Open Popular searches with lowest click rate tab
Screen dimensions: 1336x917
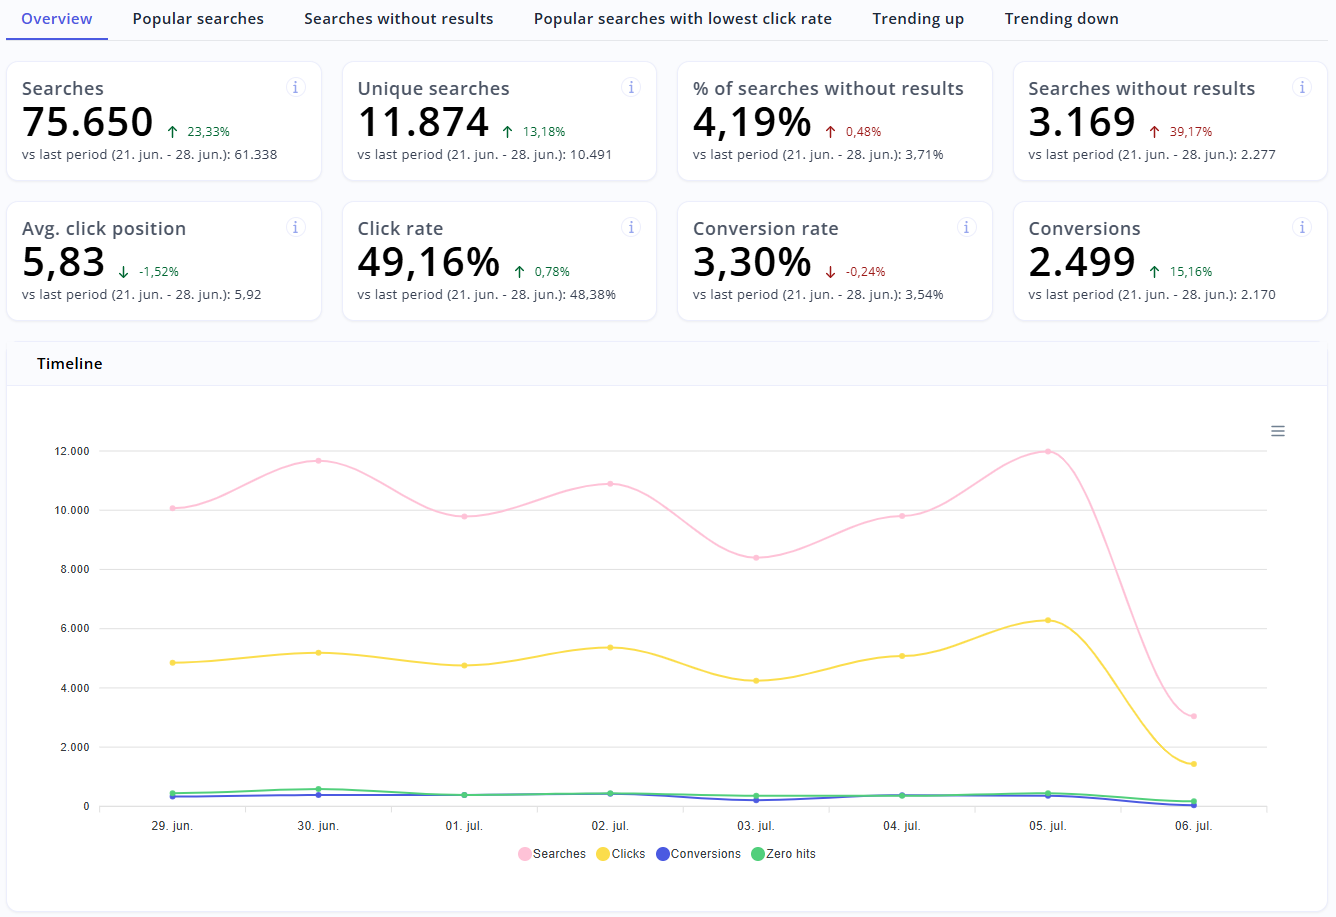pos(683,19)
